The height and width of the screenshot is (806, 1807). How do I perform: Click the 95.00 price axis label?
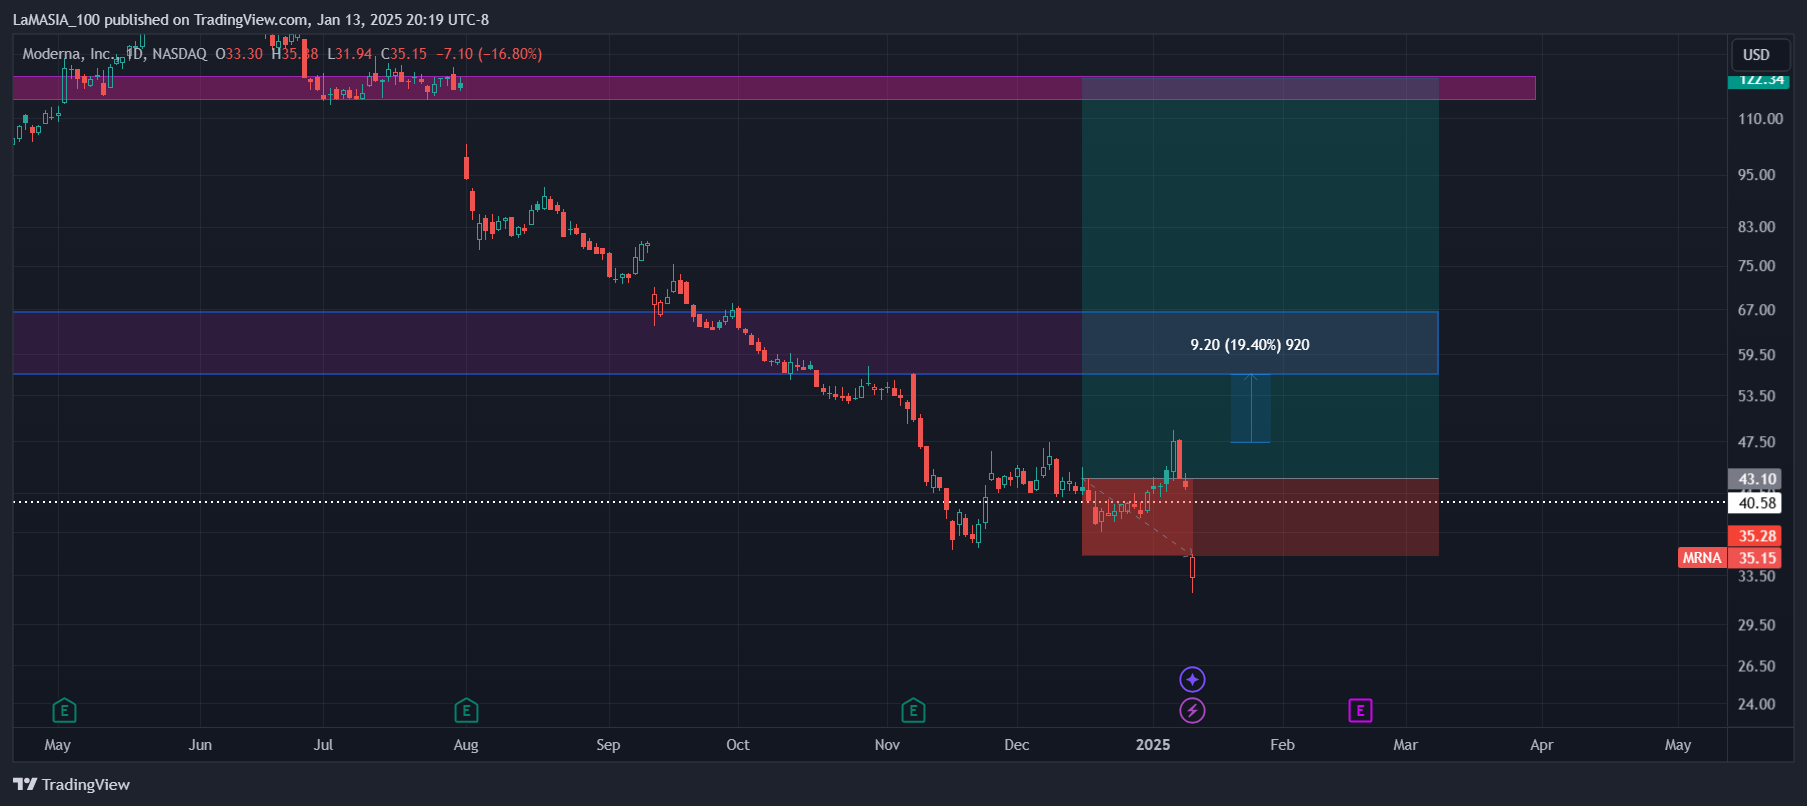[1757, 175]
